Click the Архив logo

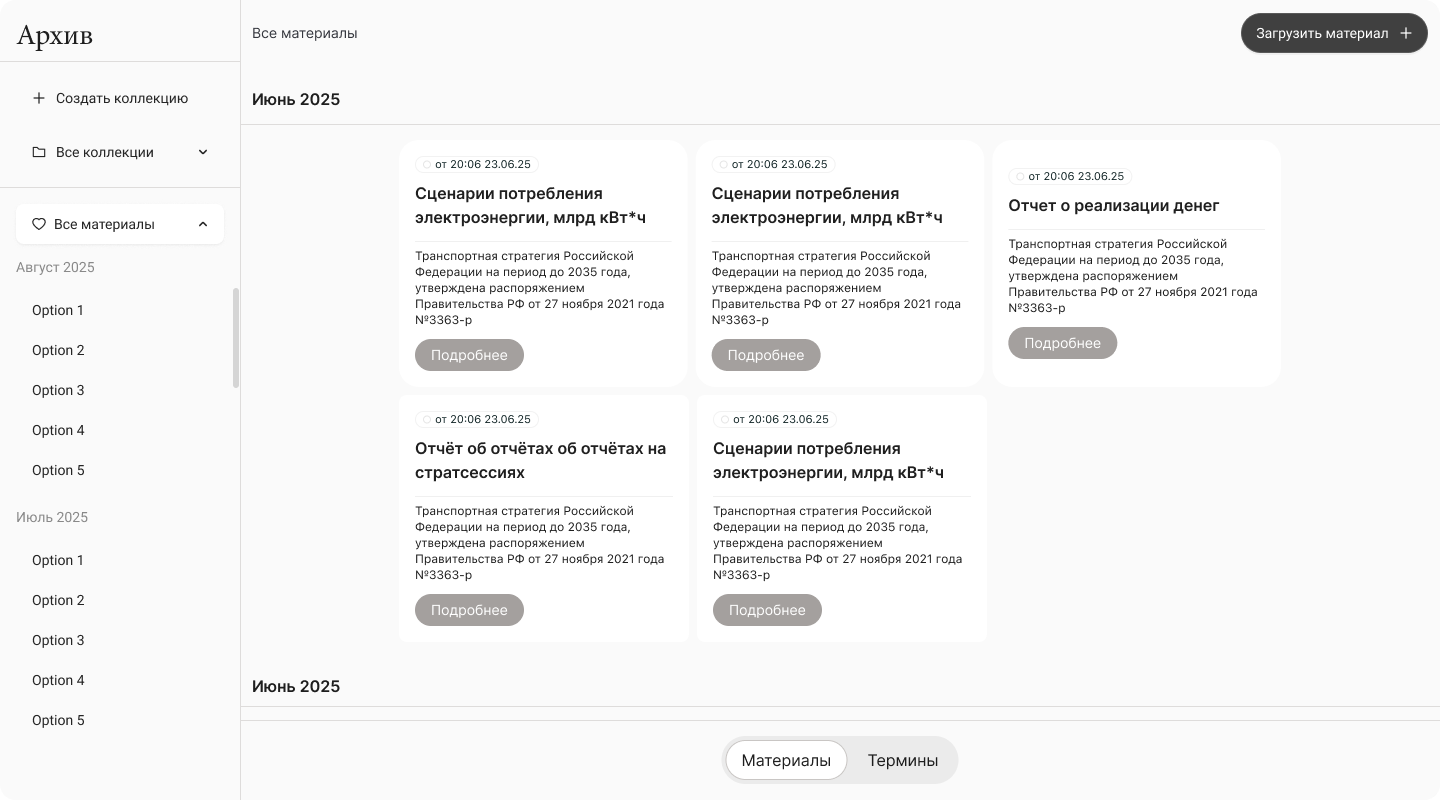pyautogui.click(x=55, y=35)
